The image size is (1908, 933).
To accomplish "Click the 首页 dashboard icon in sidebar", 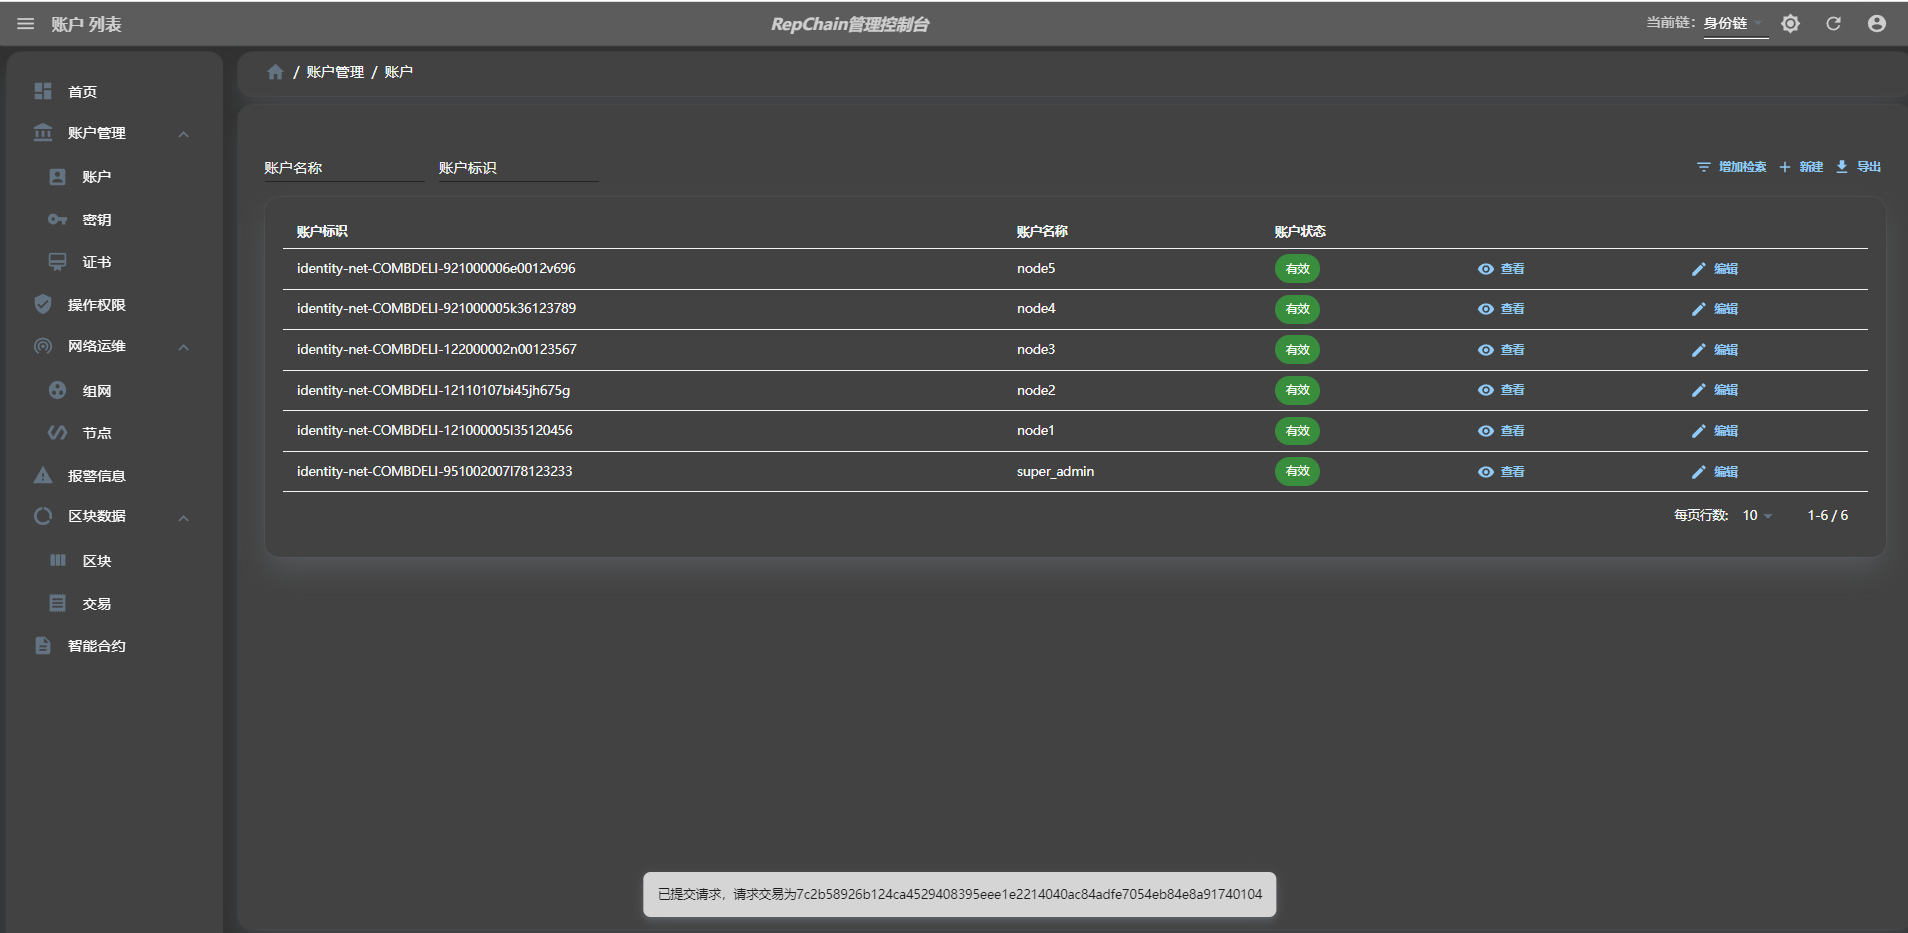I will click(43, 91).
